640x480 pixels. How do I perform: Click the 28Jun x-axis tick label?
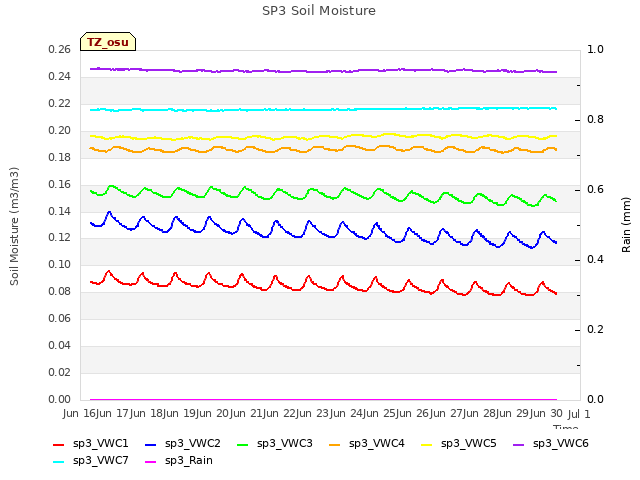497,413
